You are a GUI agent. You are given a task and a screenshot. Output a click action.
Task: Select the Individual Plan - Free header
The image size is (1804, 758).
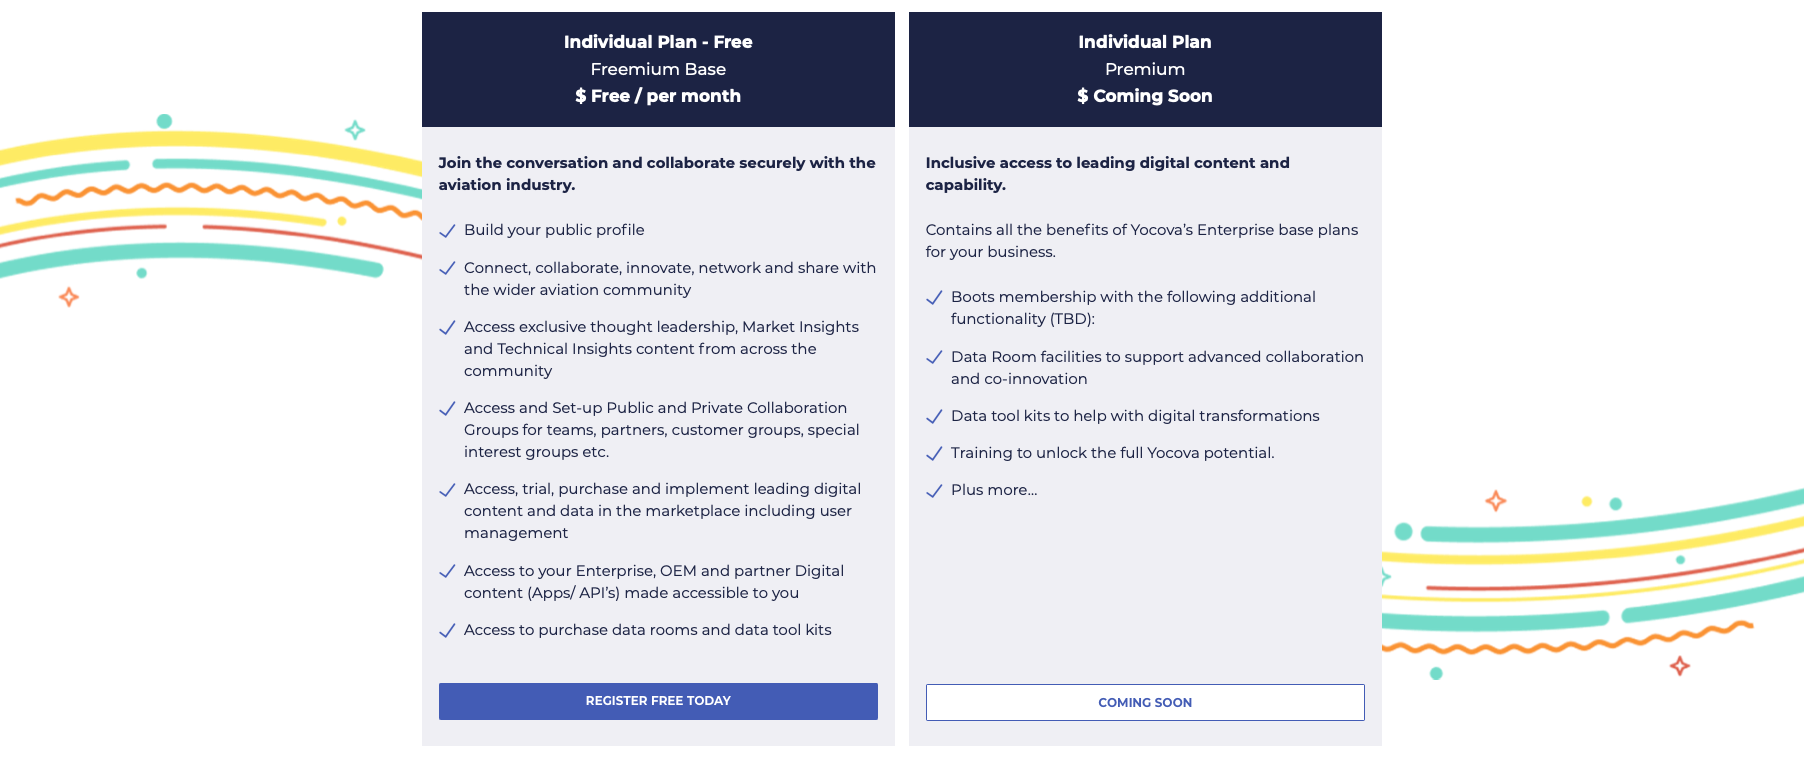tap(658, 42)
